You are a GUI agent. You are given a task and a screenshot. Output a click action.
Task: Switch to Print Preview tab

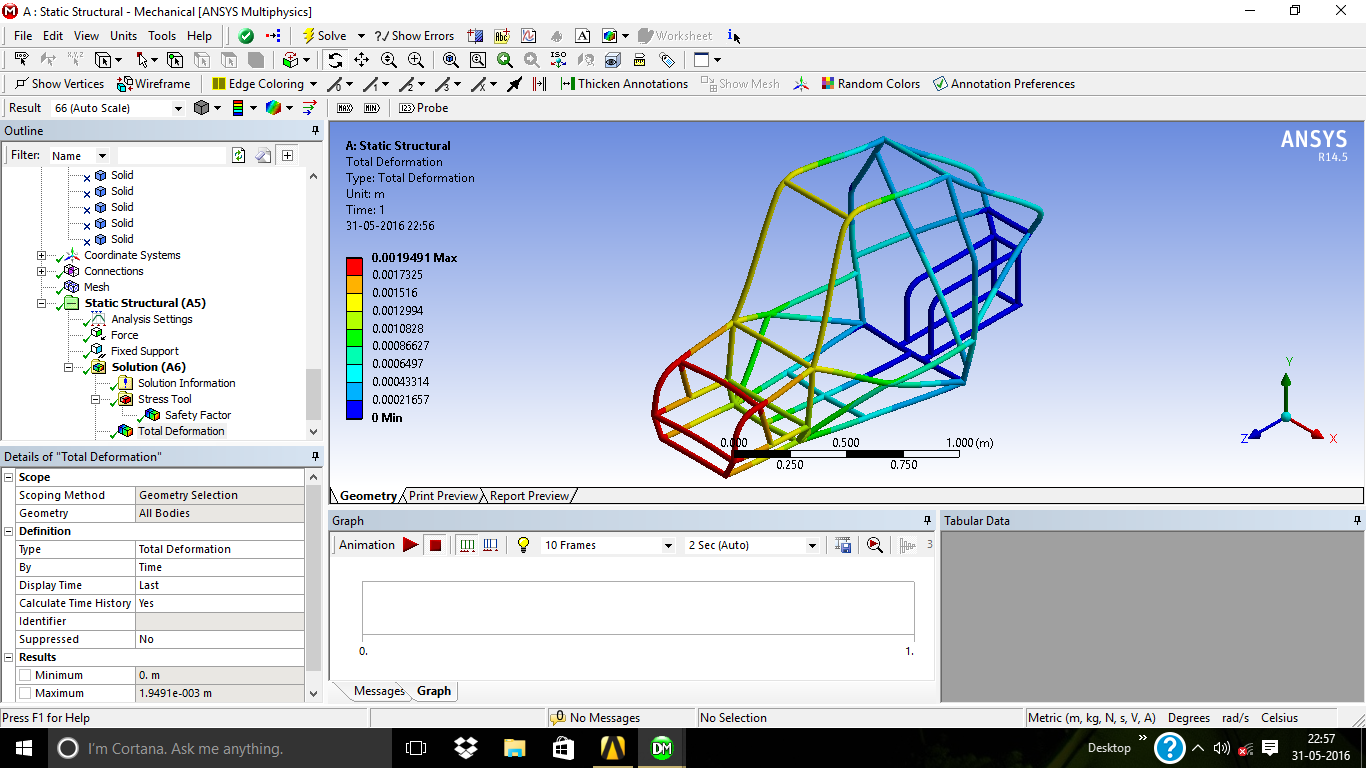pos(443,496)
